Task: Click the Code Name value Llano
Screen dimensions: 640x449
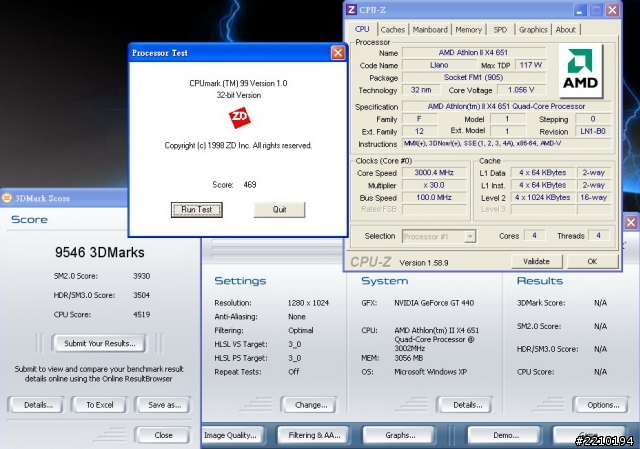Action: (439, 65)
